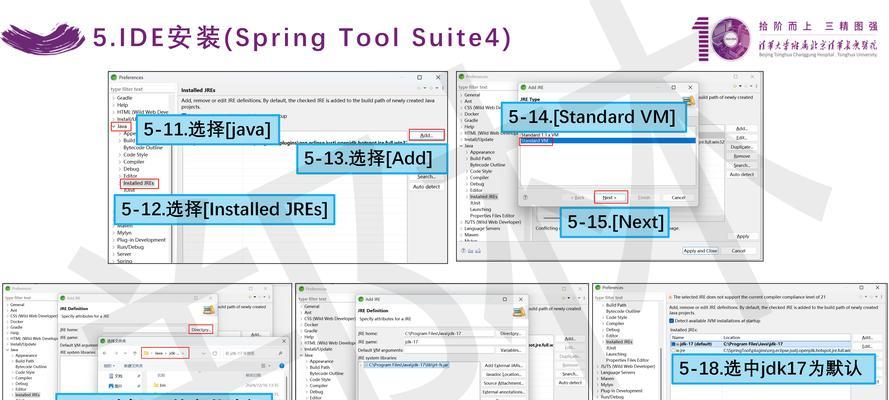Image resolution: width=889 pixels, height=400 pixels.
Task: Click Location column header in Installed JREs table
Action: [787, 338]
